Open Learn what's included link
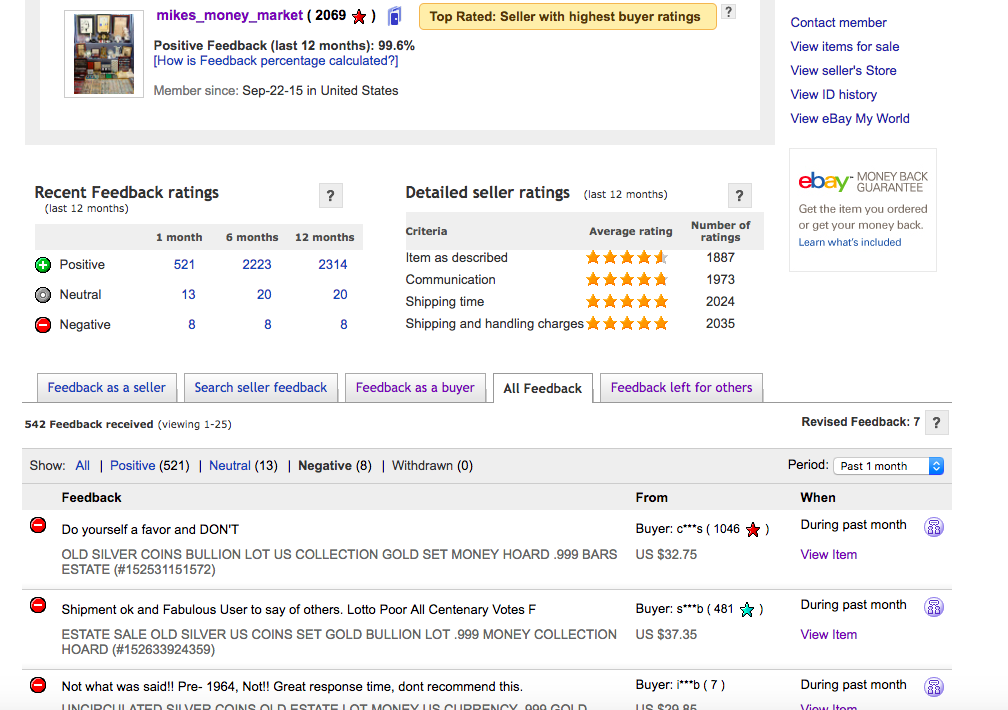 849,243
